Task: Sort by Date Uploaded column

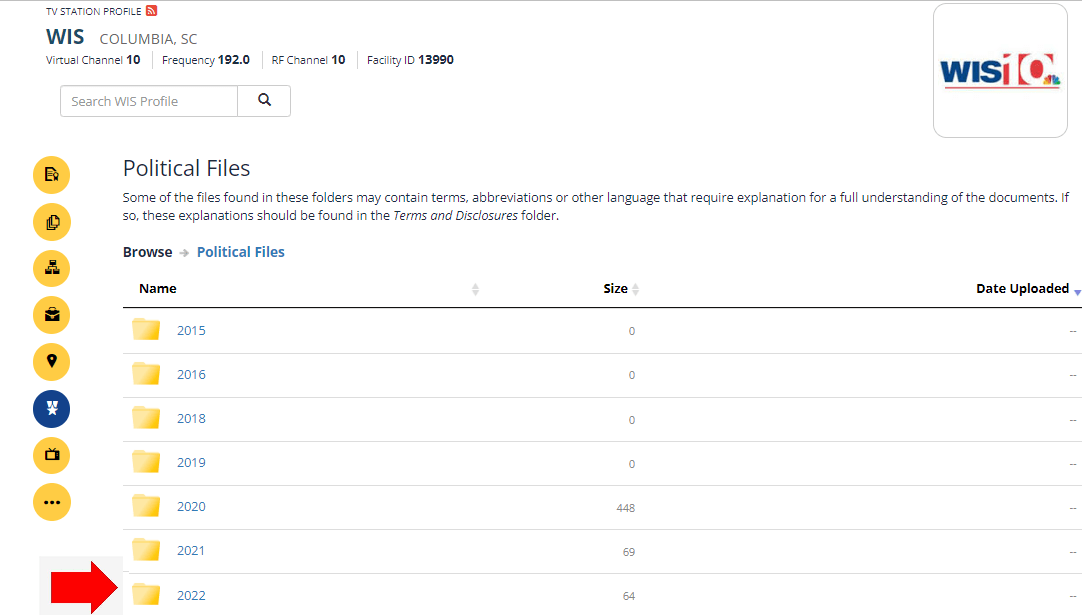Action: click(1022, 289)
